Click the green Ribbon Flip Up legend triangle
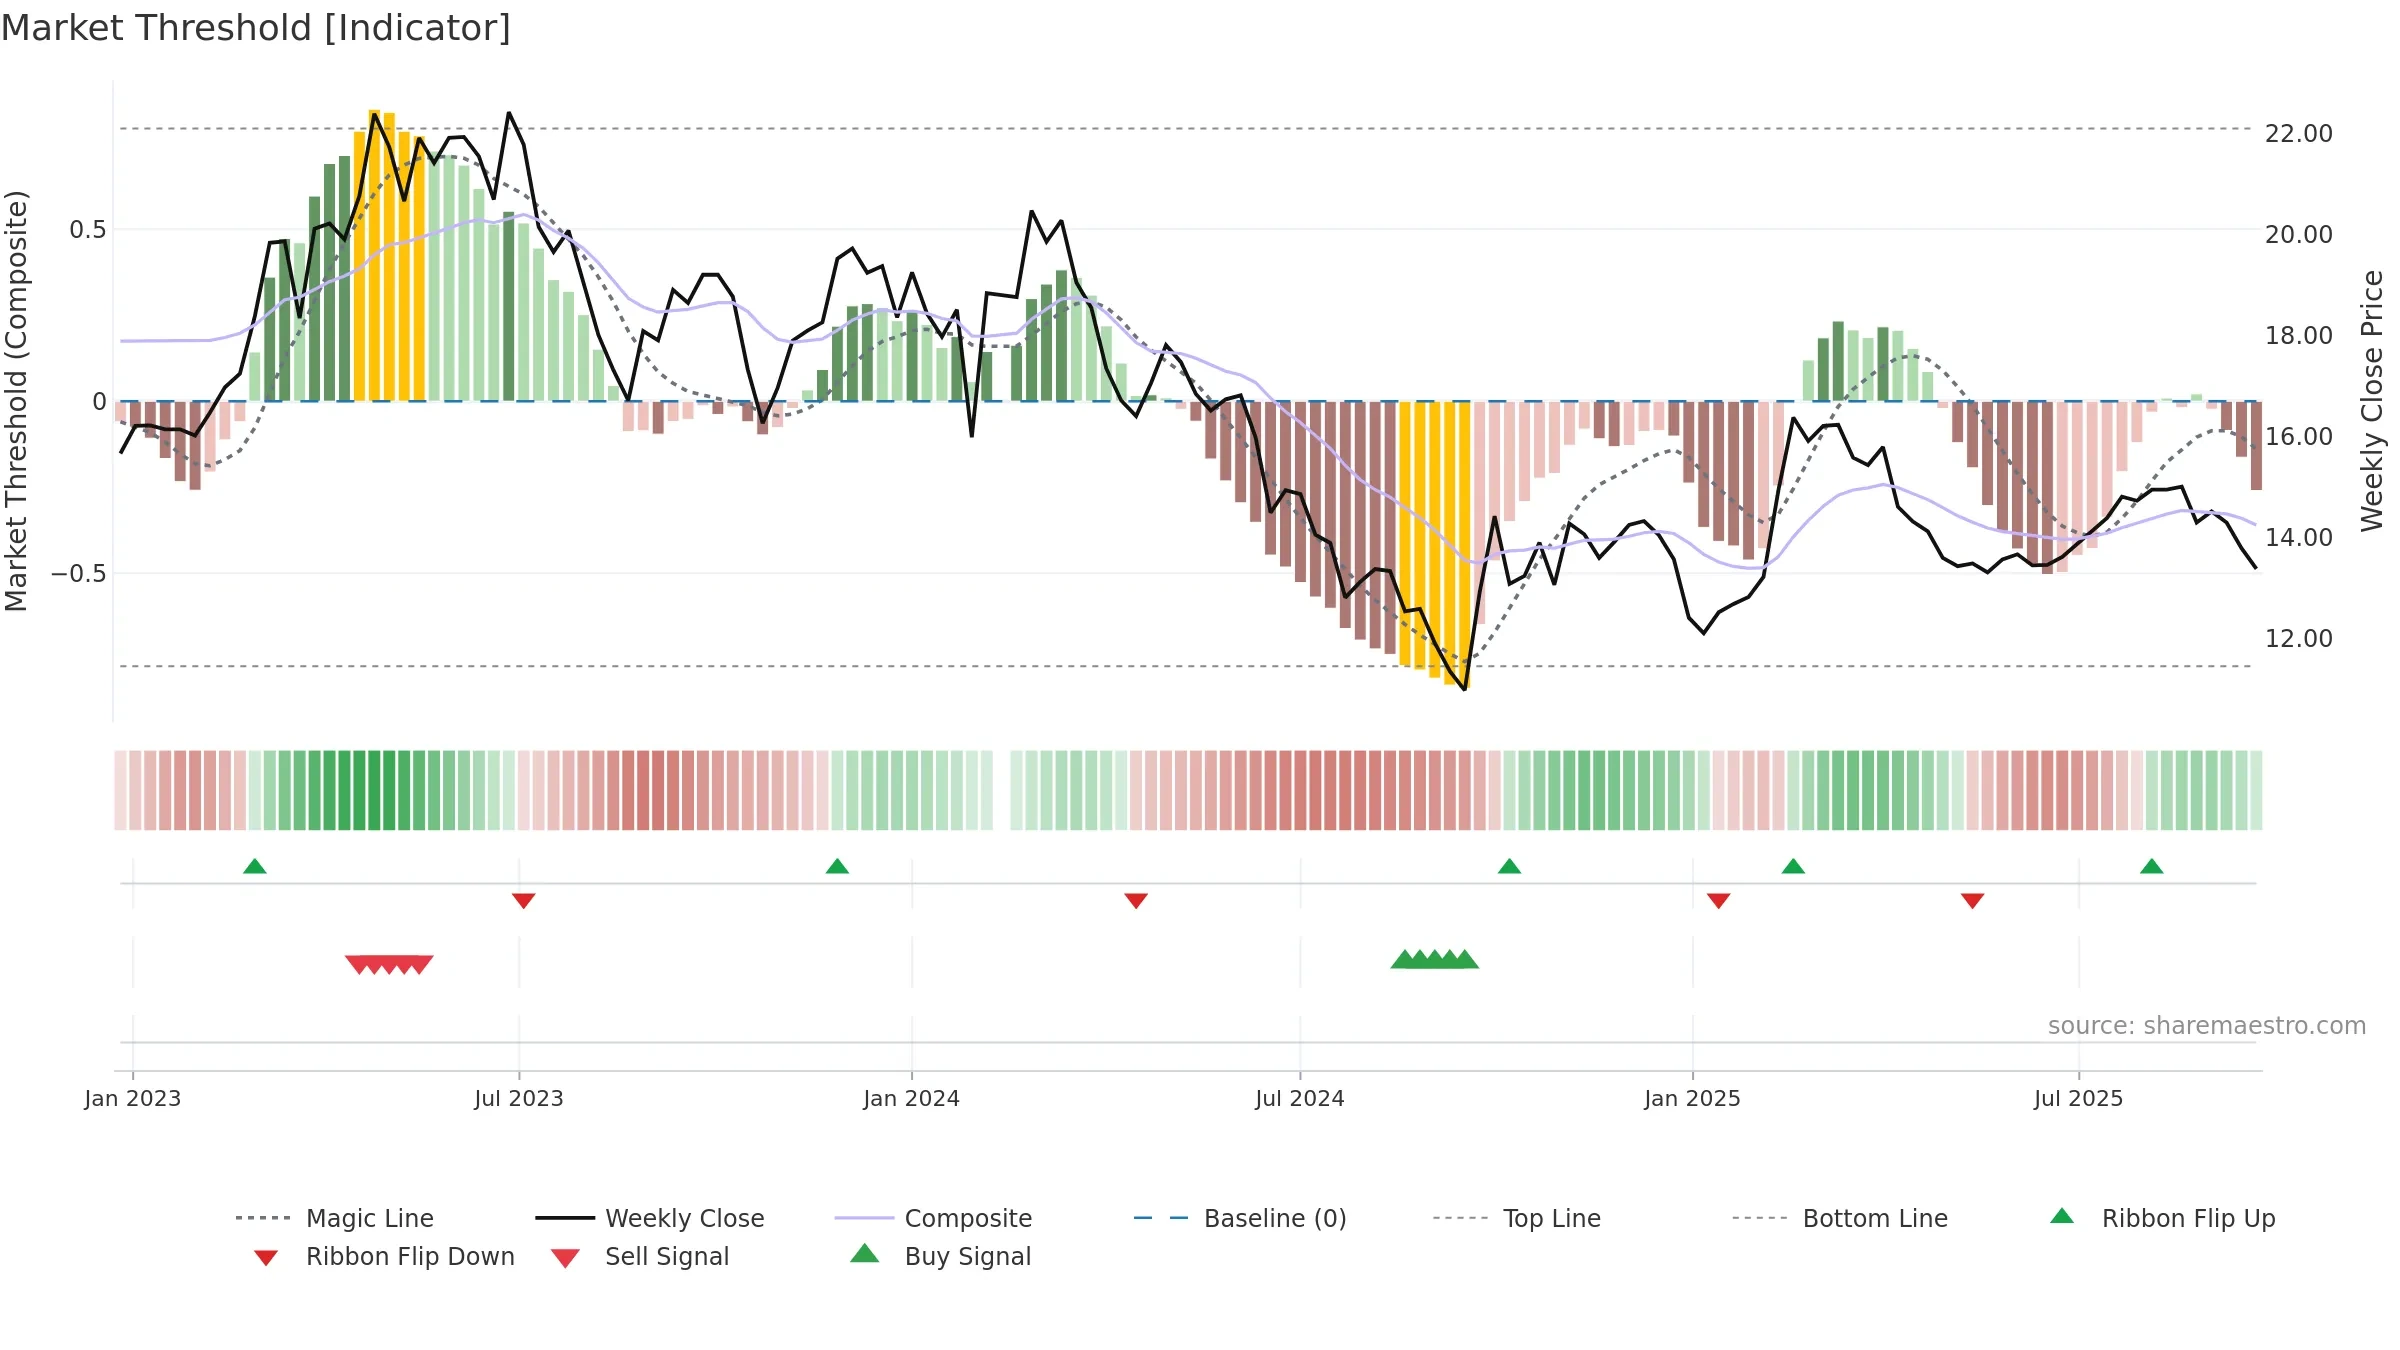This screenshot has width=2400, height=1350. [x=2062, y=1216]
